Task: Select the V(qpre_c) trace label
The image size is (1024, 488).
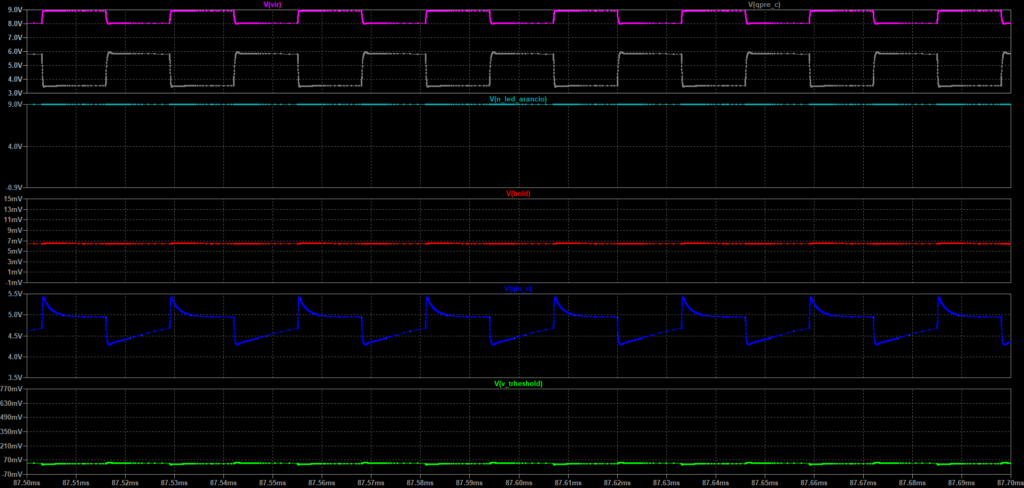Action: [763, 4]
